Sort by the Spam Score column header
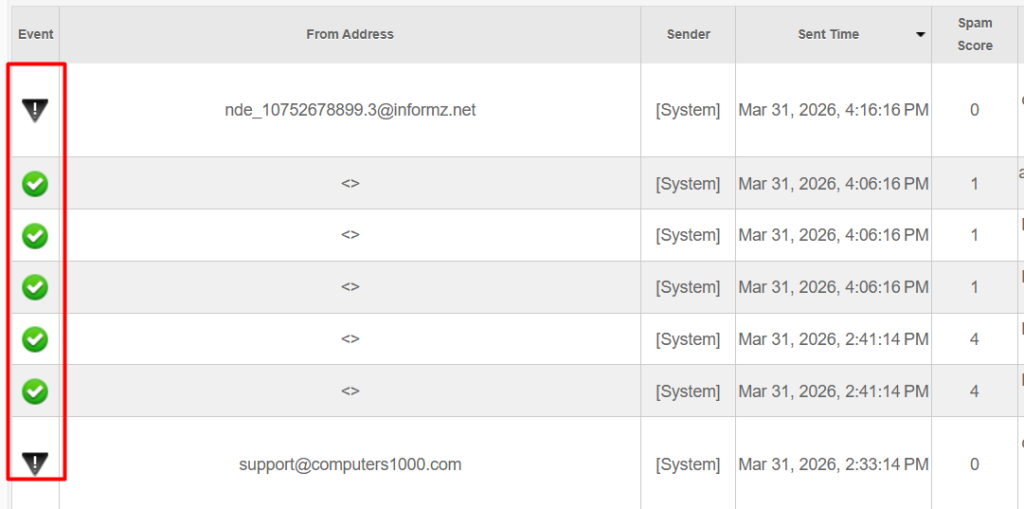The image size is (1024, 509). tap(974, 34)
